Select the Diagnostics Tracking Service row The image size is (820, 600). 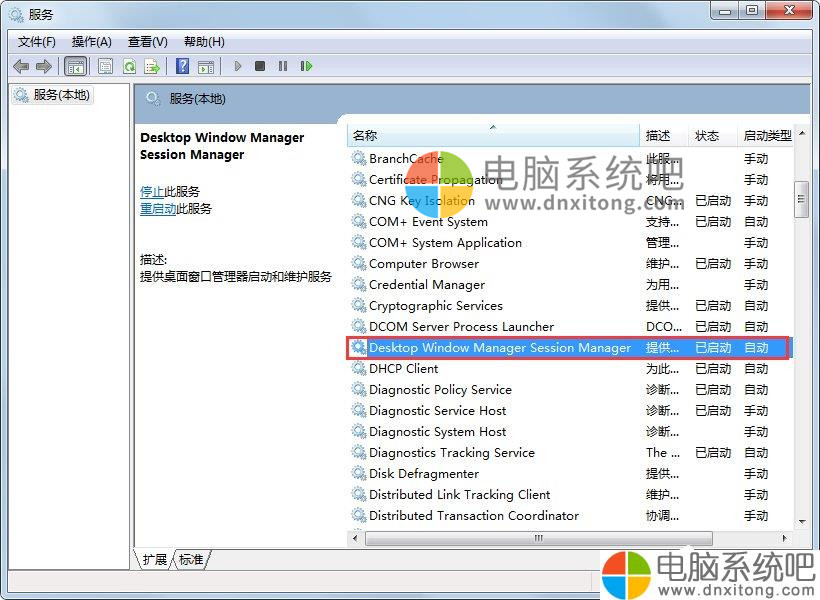tap(569, 452)
